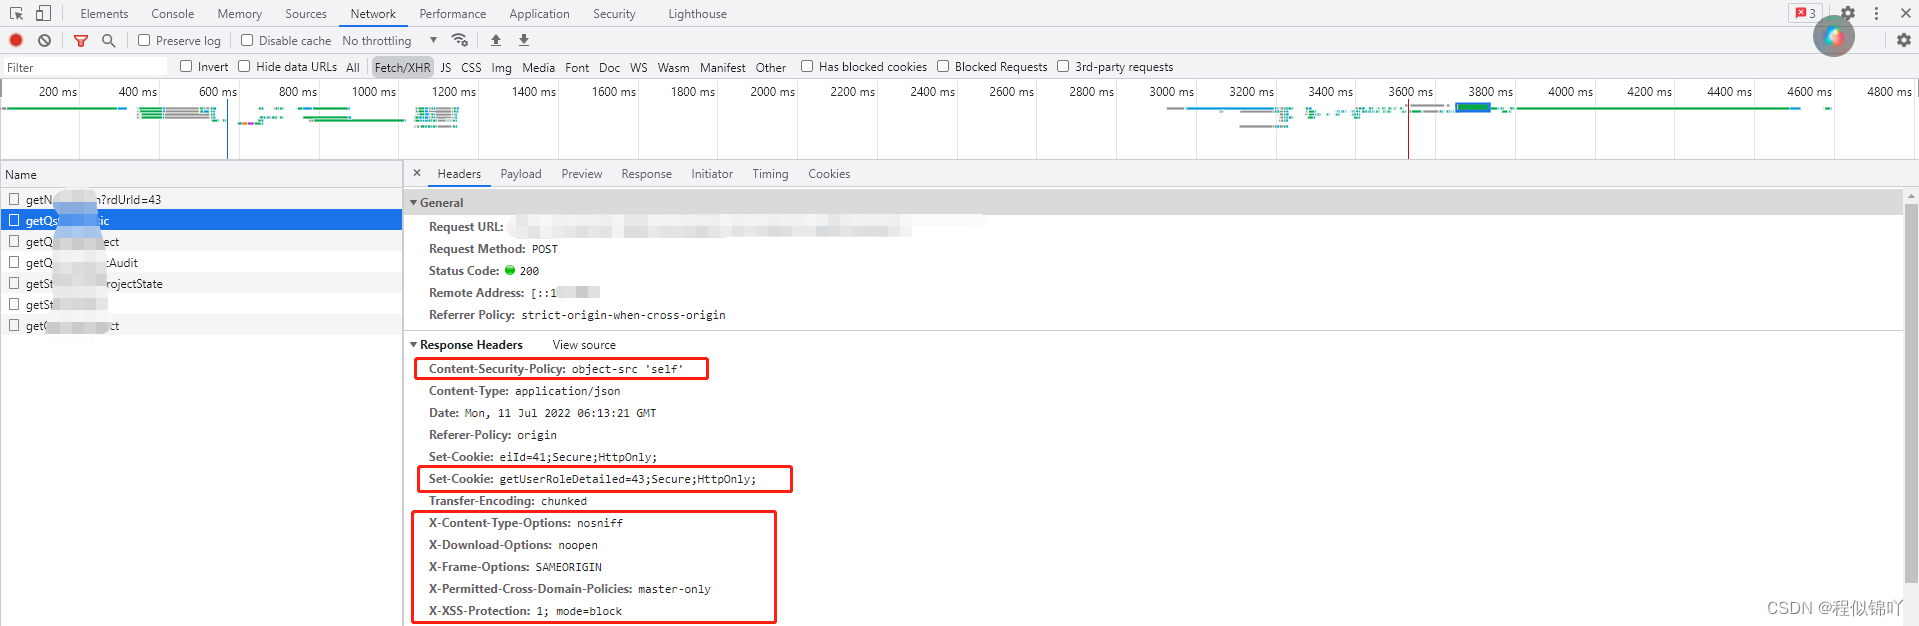Switch to the Elements panel

point(104,13)
